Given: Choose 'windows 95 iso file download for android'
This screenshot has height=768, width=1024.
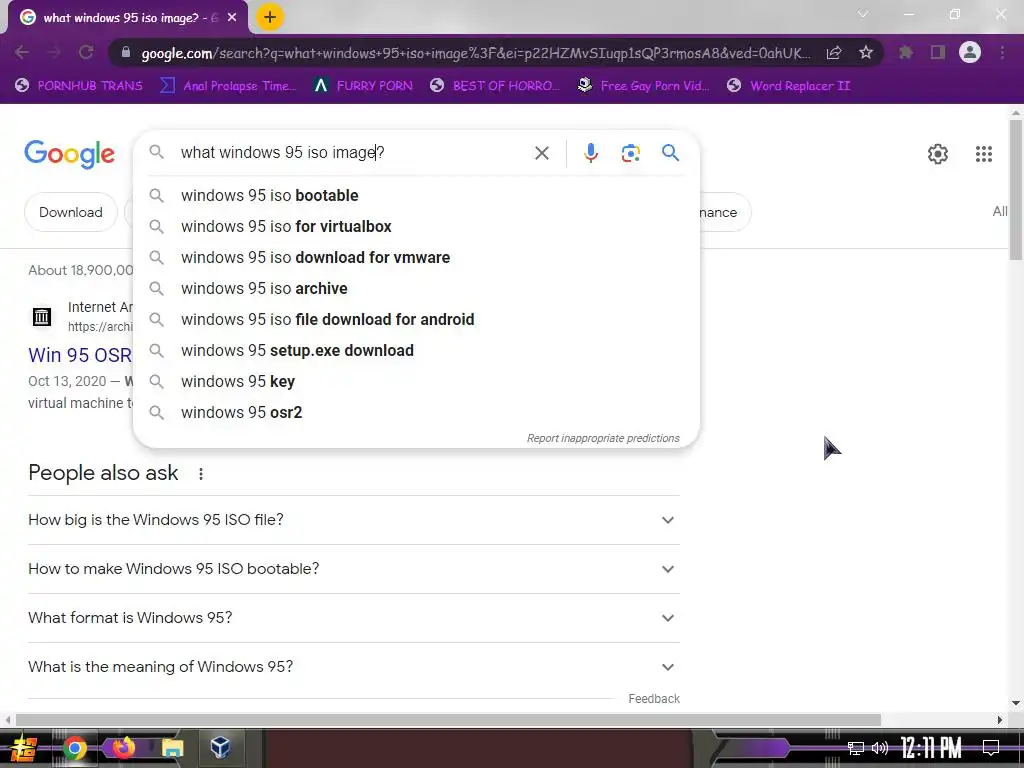Looking at the screenshot, I should [416, 319].
